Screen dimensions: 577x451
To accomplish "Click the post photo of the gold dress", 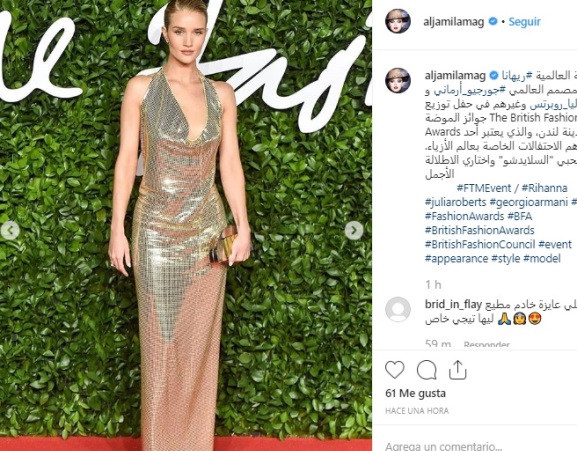I will 186,226.
